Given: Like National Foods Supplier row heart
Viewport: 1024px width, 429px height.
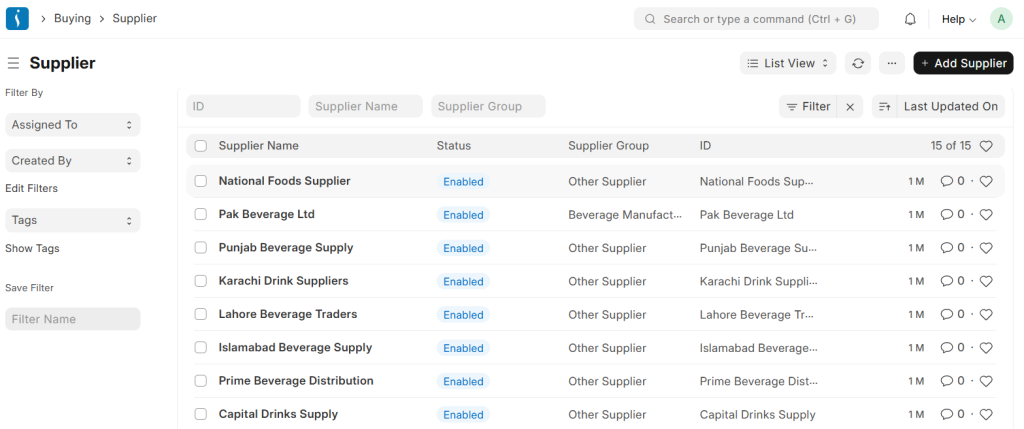Looking at the screenshot, I should (986, 182).
